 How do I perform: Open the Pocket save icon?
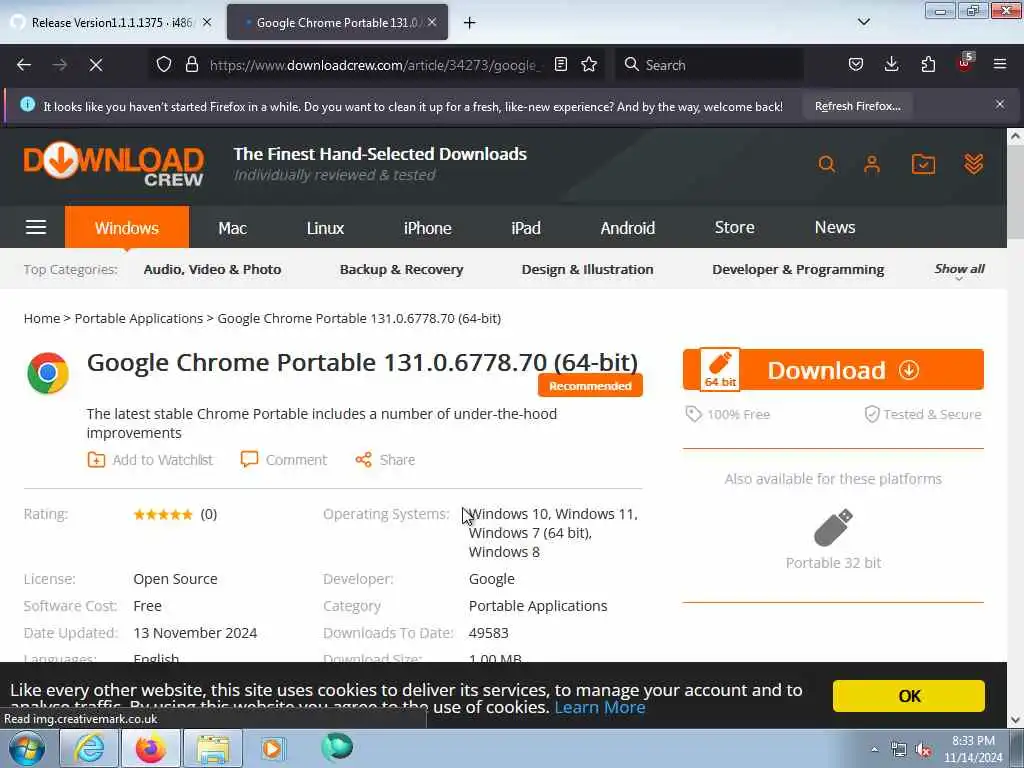point(856,65)
